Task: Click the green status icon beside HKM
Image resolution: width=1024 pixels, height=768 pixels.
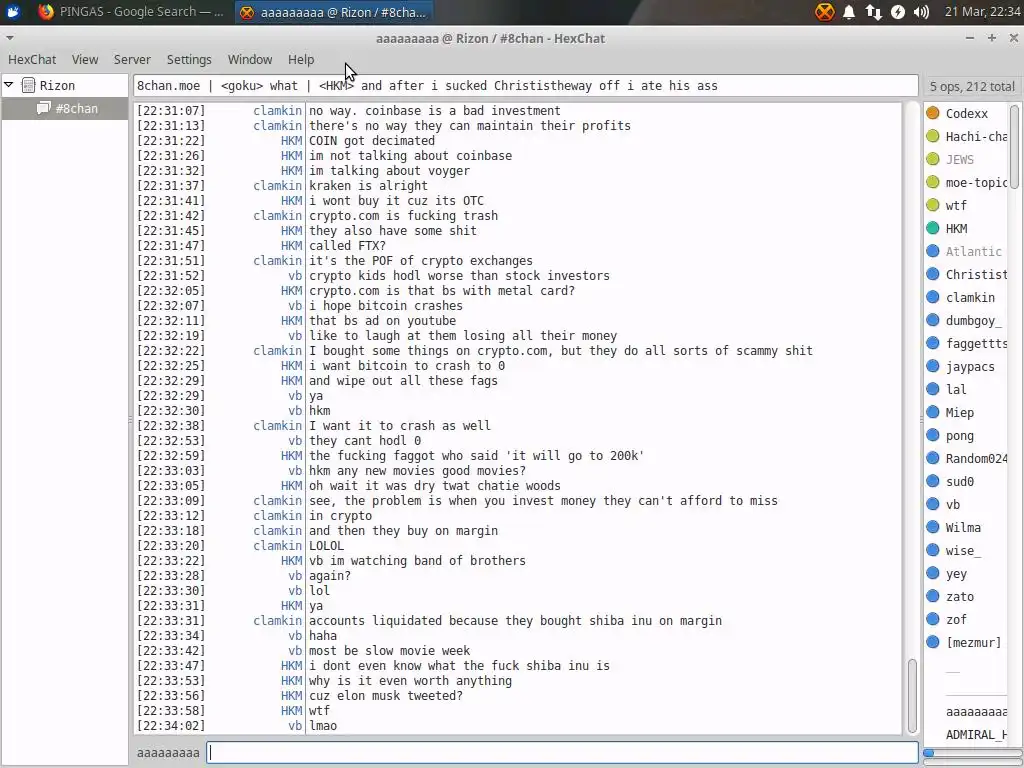Action: tap(933, 228)
